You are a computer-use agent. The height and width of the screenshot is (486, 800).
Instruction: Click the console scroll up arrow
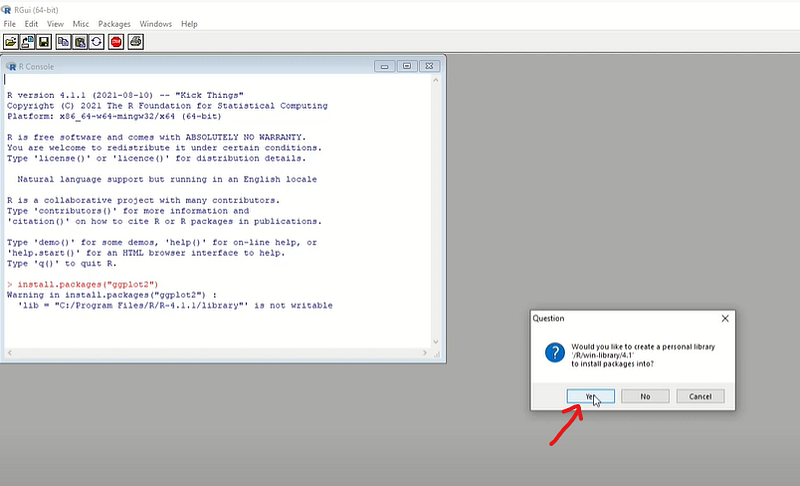click(x=436, y=81)
